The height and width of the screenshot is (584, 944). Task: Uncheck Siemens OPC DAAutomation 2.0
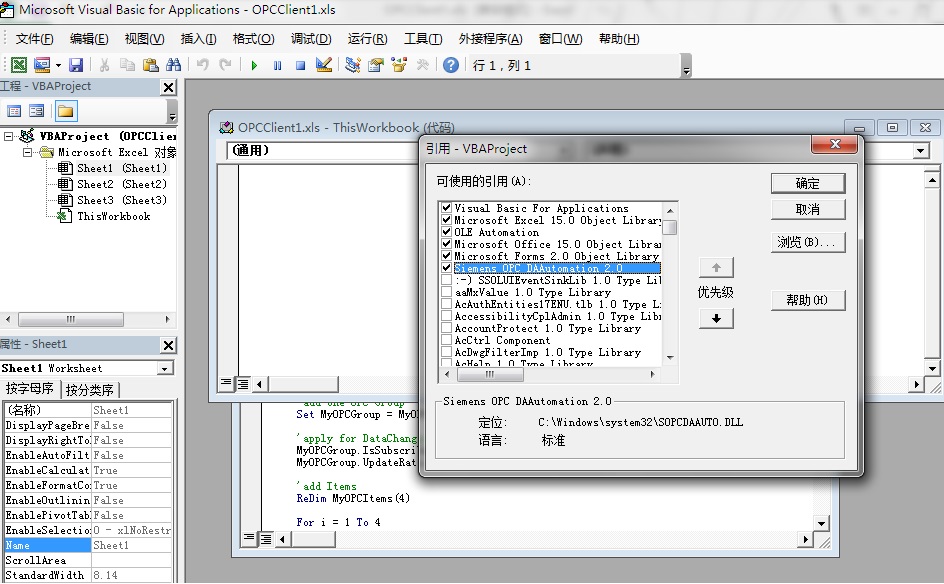tap(447, 268)
